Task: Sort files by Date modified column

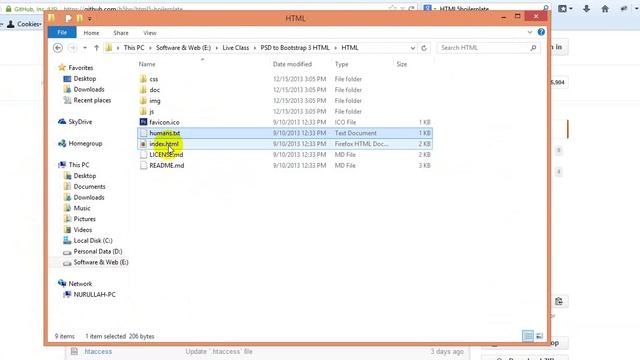Action: [292, 64]
